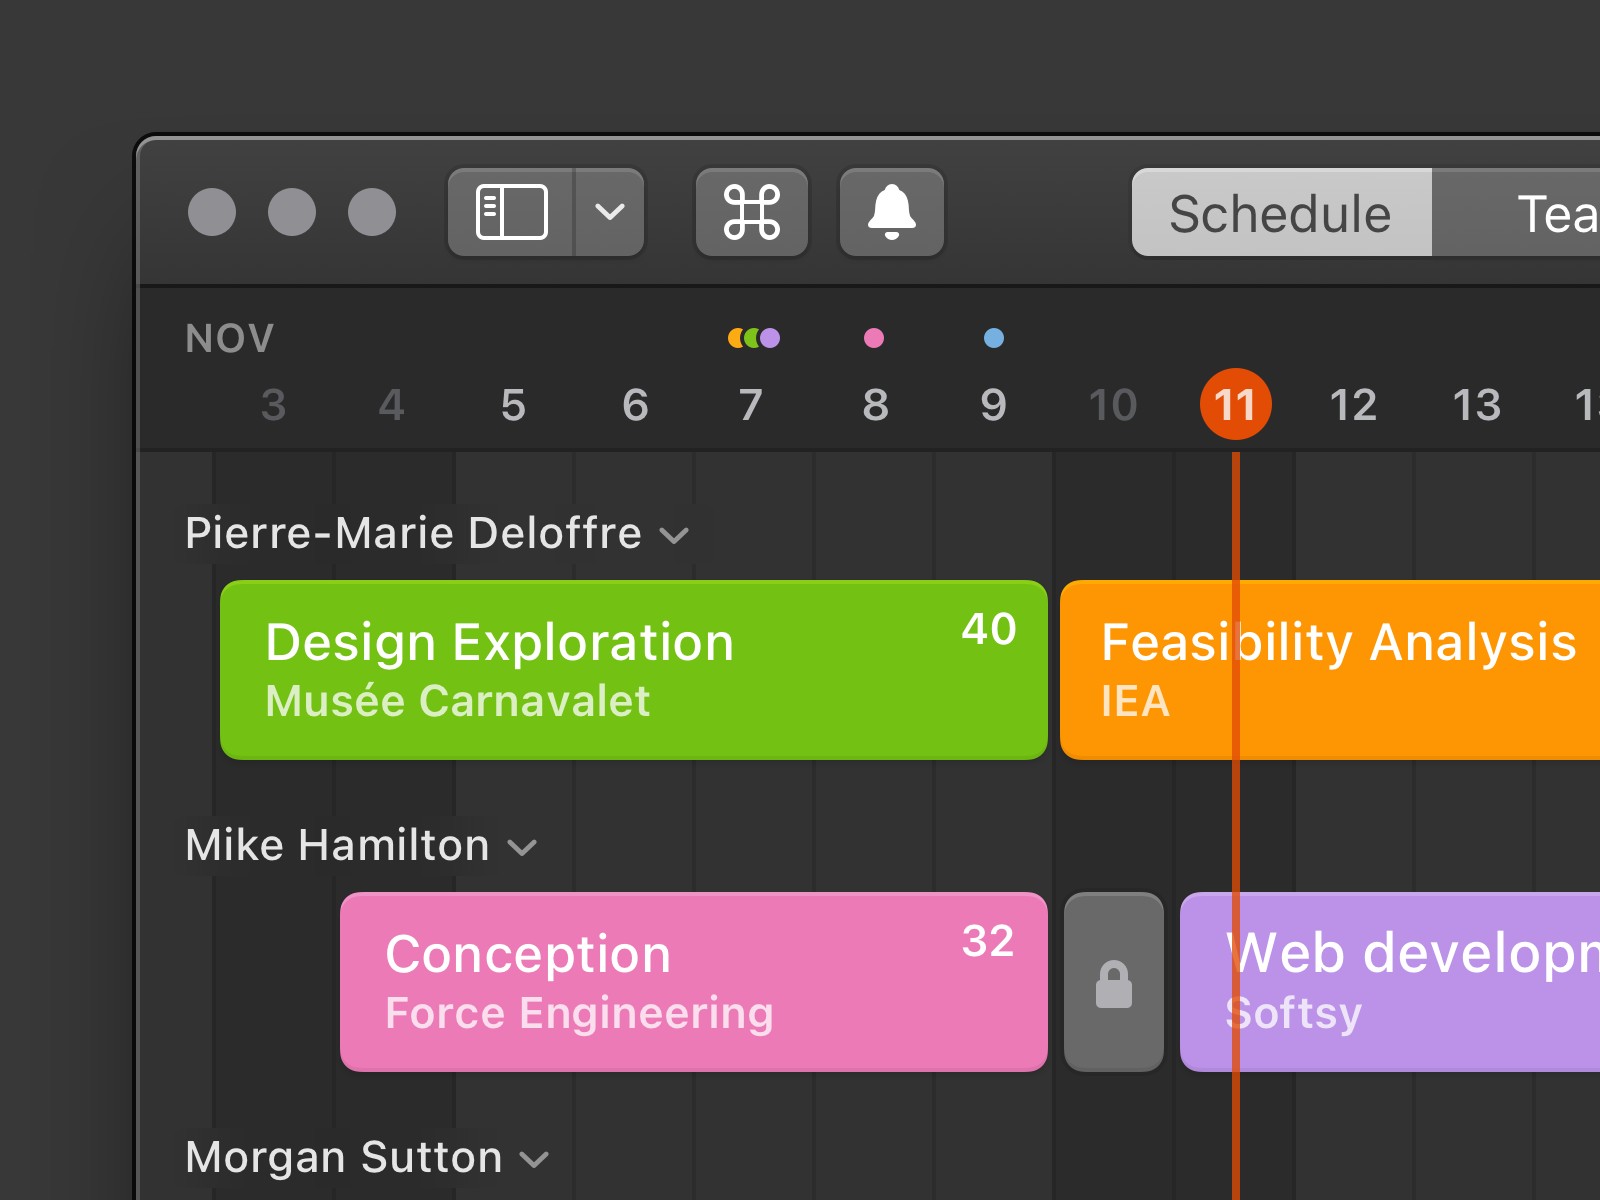Open notifications bell
The height and width of the screenshot is (1200, 1600).
891,212
